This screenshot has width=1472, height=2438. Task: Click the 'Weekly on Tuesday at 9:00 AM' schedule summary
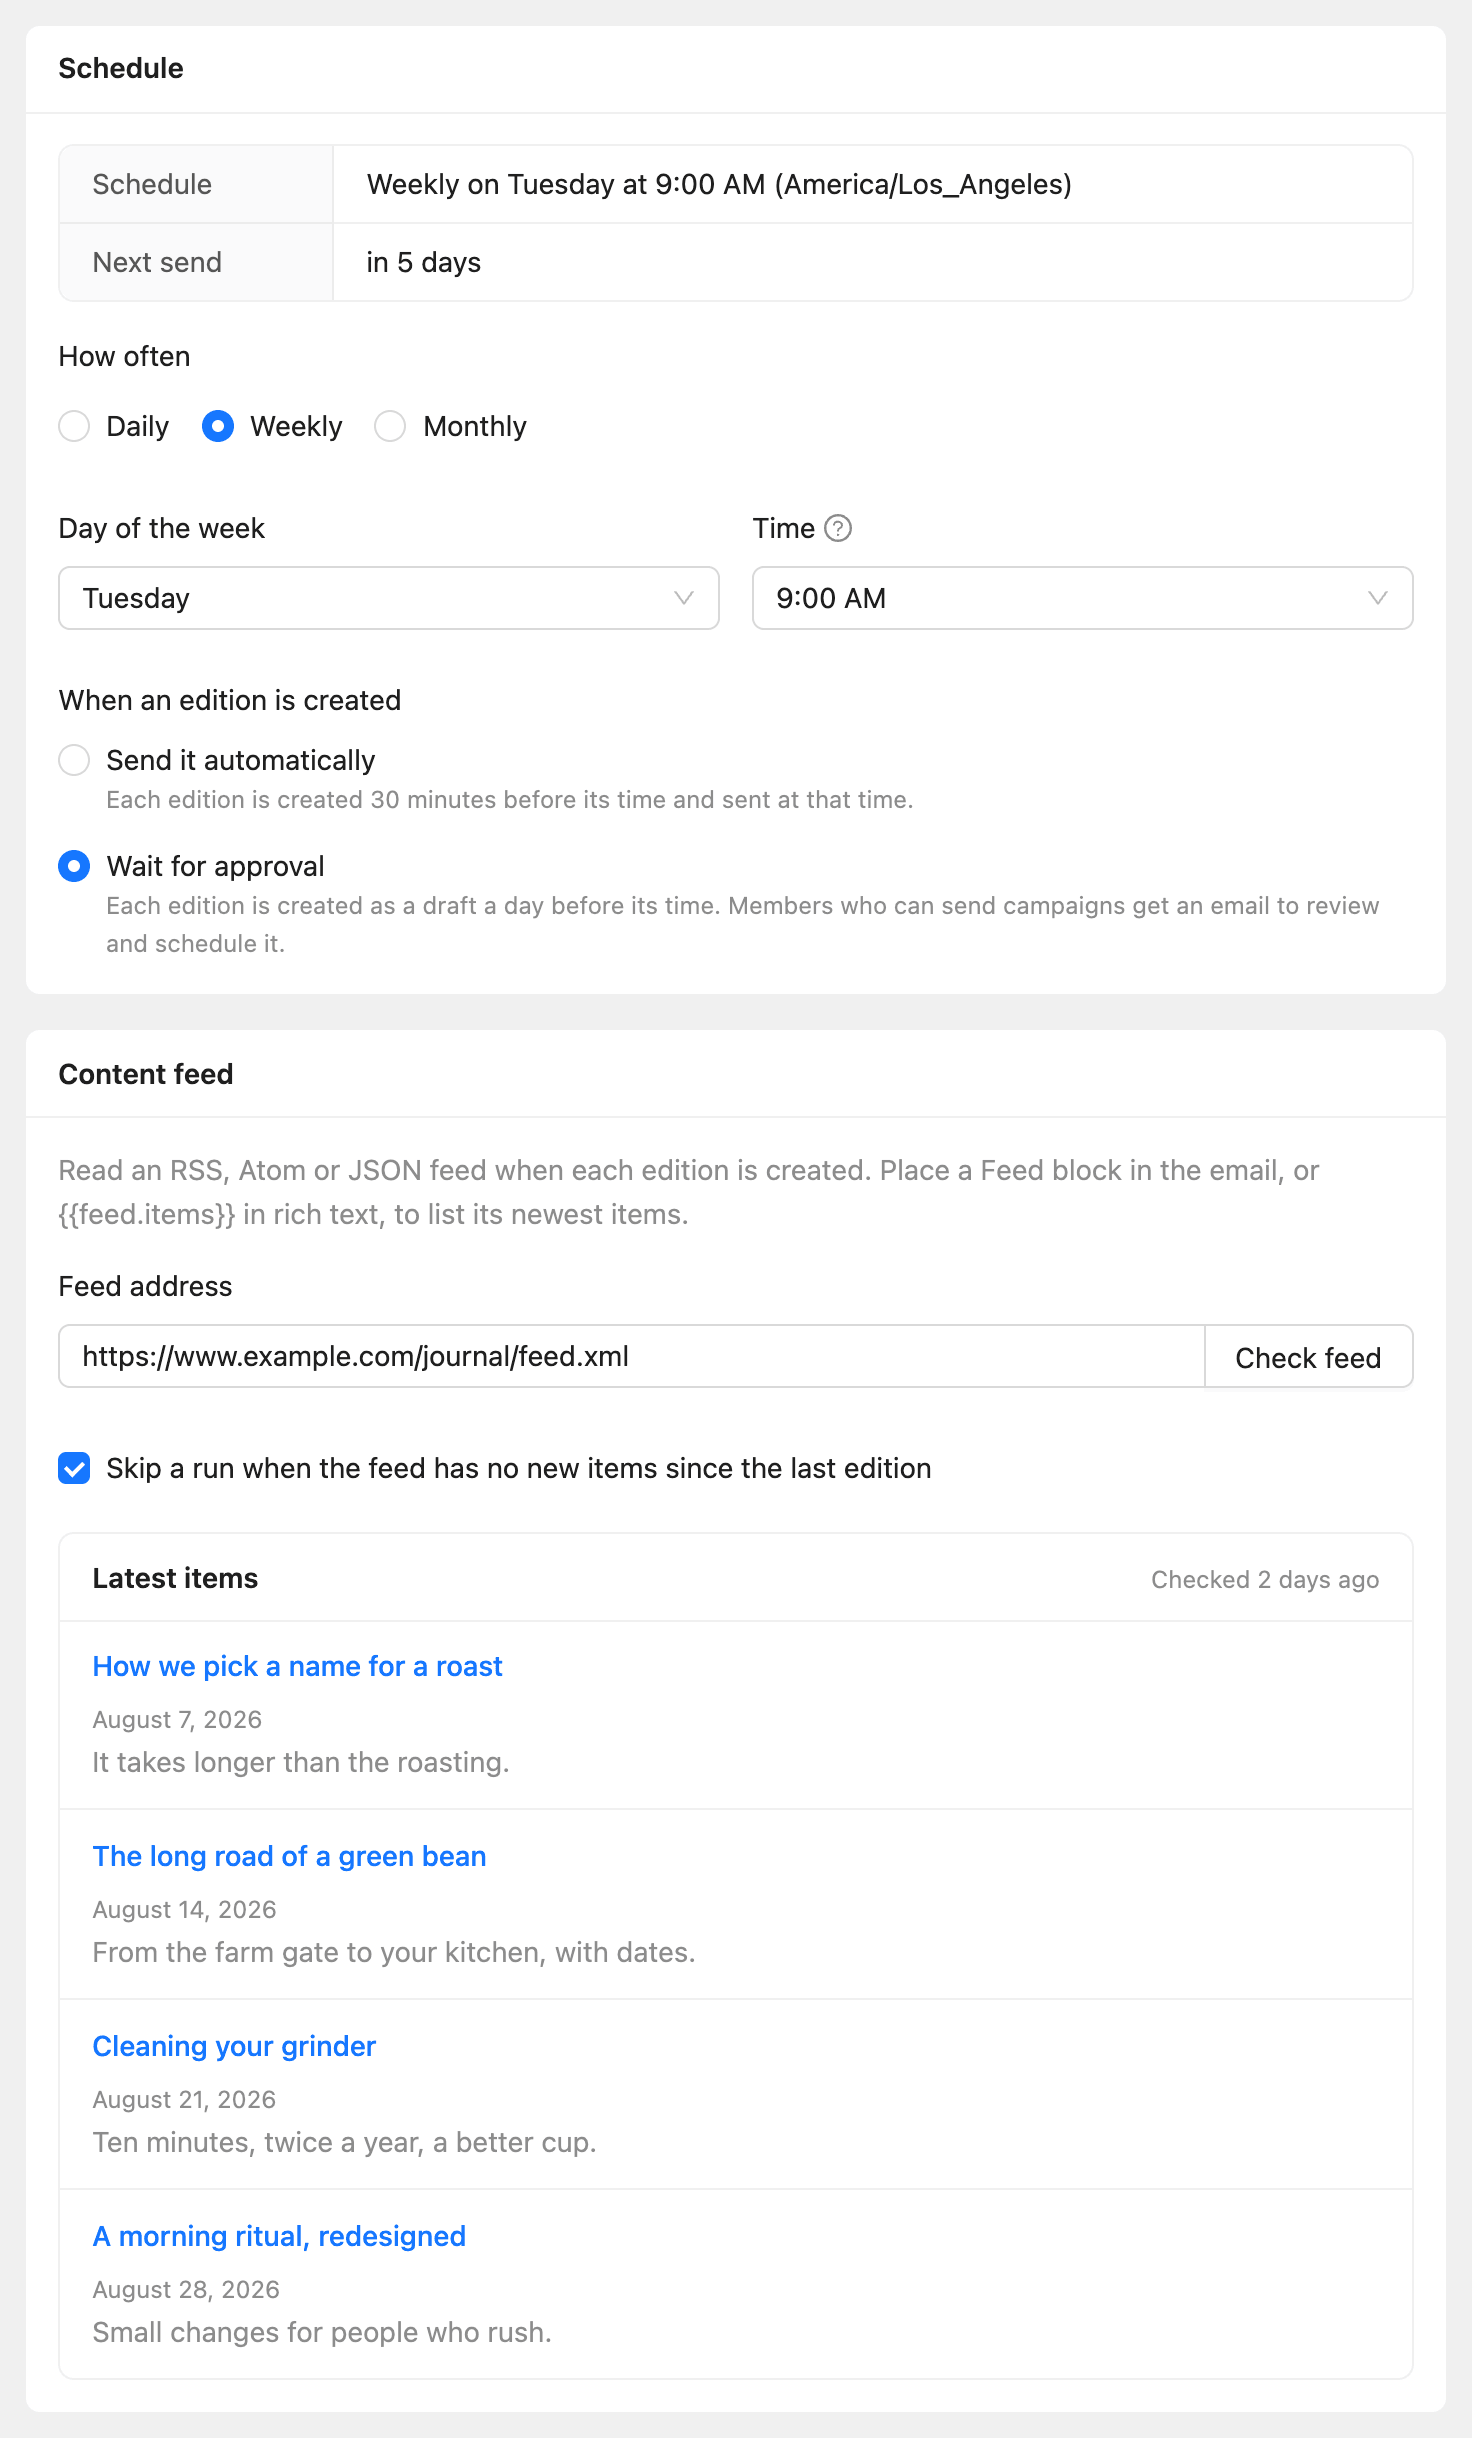tap(719, 184)
